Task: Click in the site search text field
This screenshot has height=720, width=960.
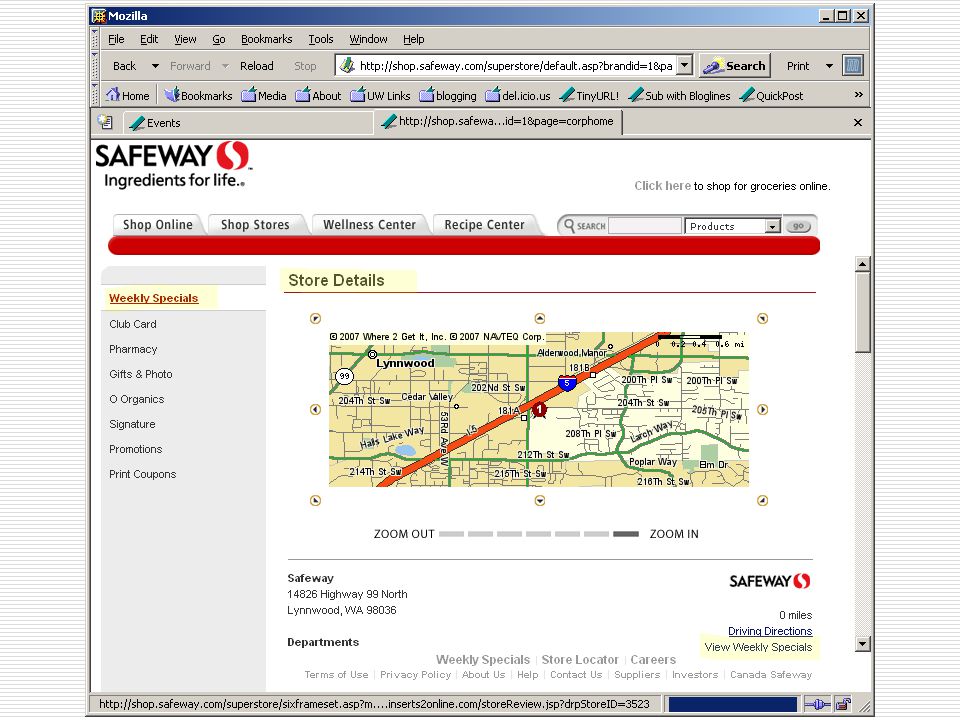Action: pos(645,226)
